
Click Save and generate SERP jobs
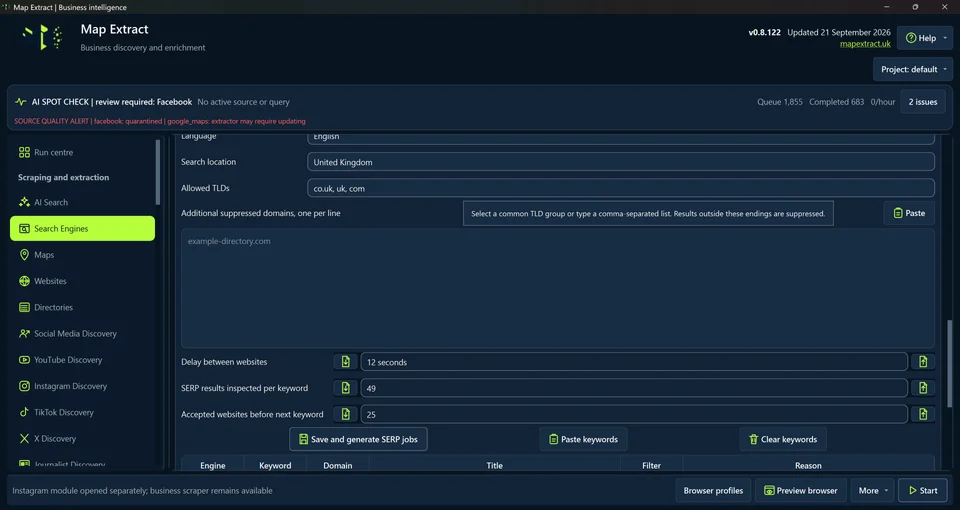[x=358, y=439]
